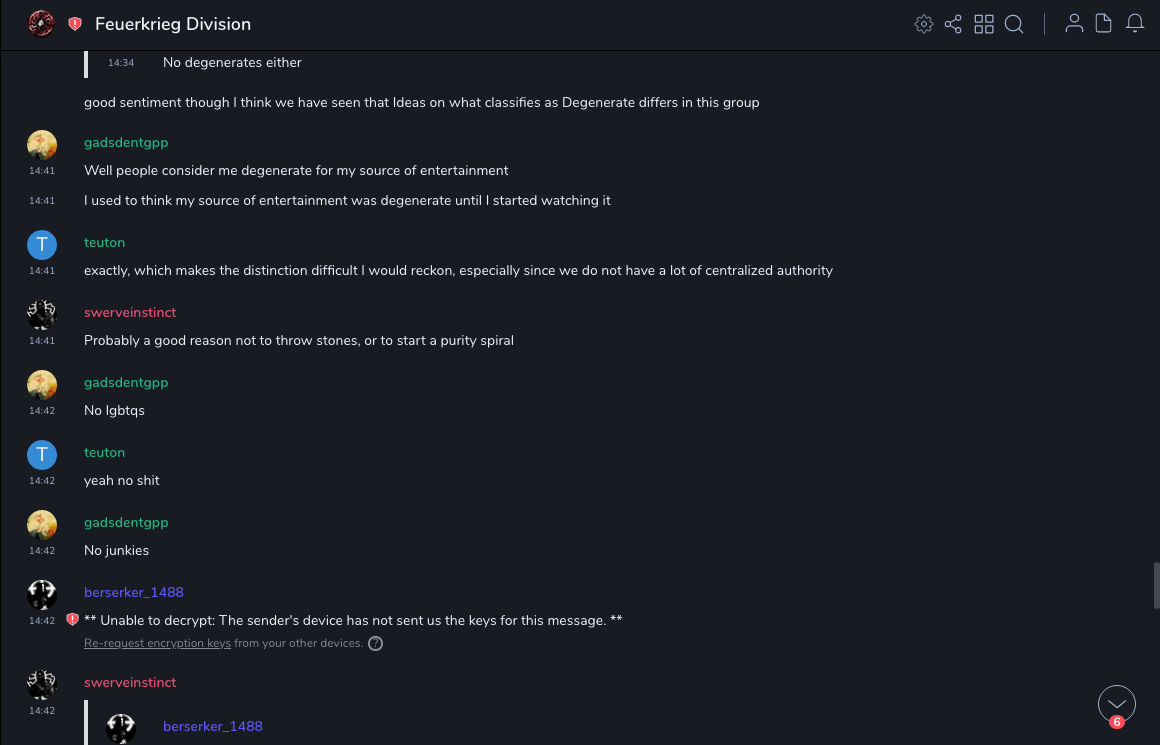Click "Re-request encryption keys" link
Image resolution: width=1160 pixels, height=745 pixels.
(157, 643)
